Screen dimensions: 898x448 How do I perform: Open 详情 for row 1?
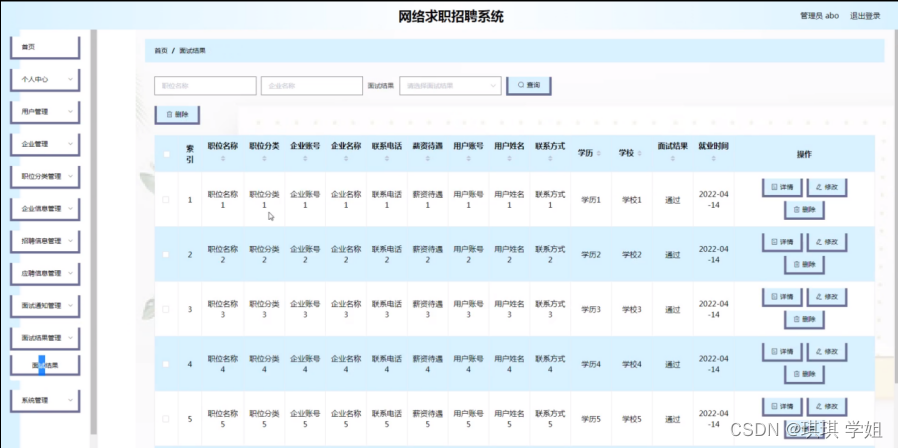(782, 187)
